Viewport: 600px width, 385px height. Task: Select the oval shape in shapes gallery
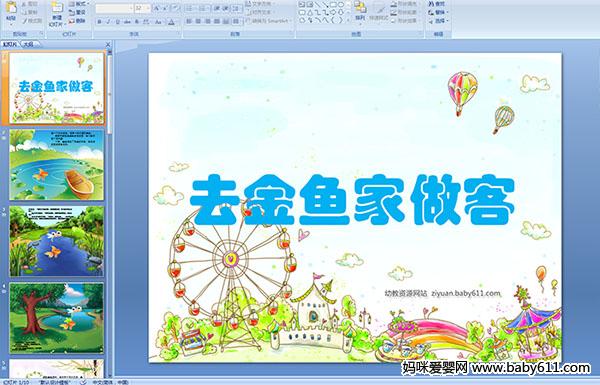point(341,4)
